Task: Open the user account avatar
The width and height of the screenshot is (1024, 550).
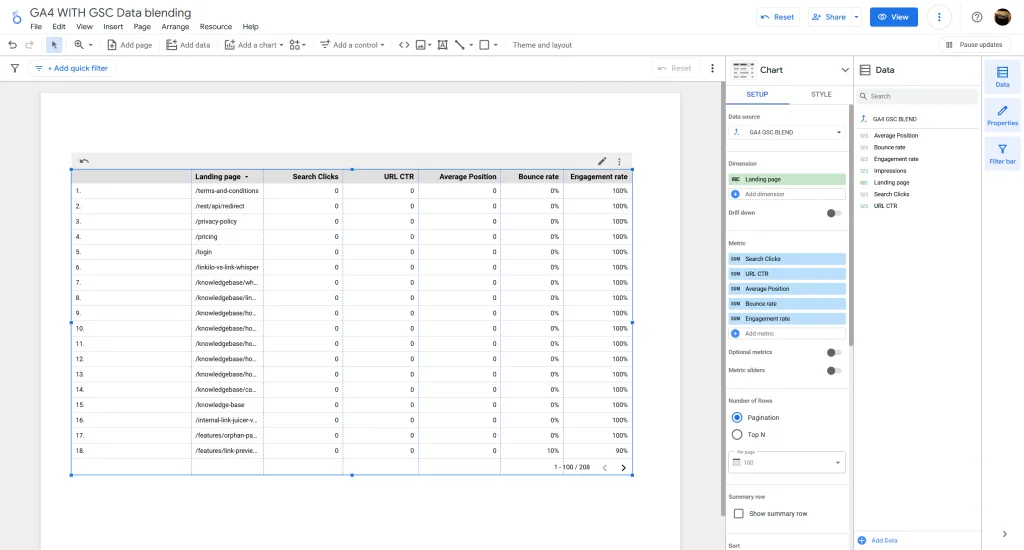Action: (x=1002, y=17)
